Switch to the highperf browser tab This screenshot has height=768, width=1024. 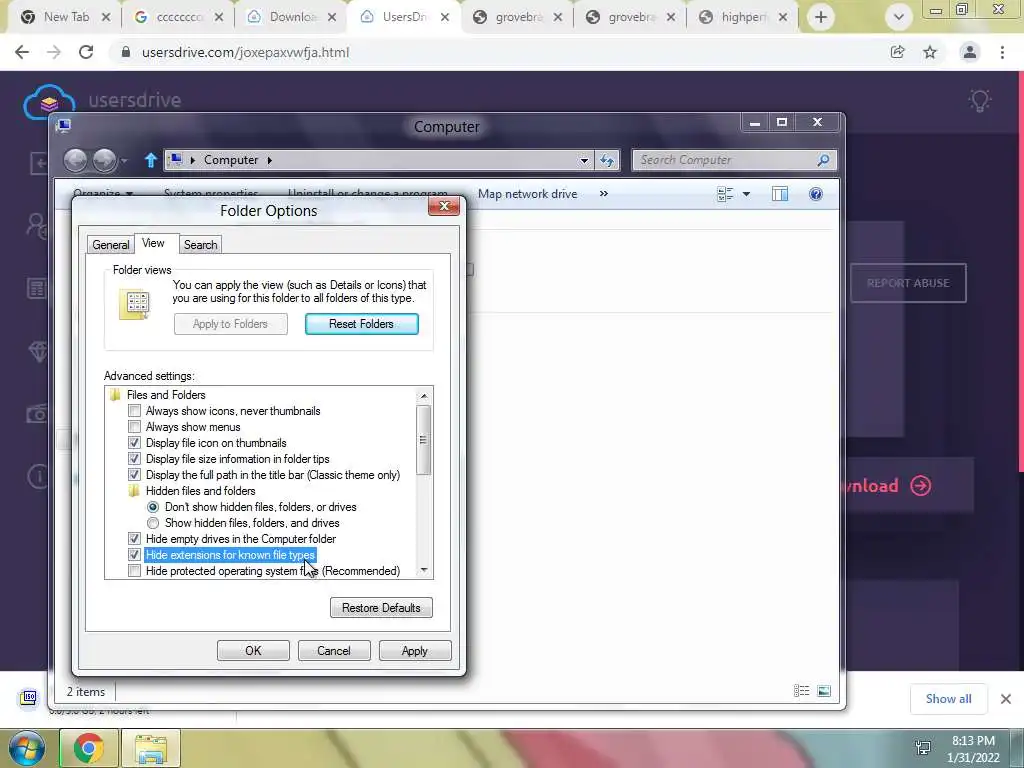pyautogui.click(x=743, y=17)
